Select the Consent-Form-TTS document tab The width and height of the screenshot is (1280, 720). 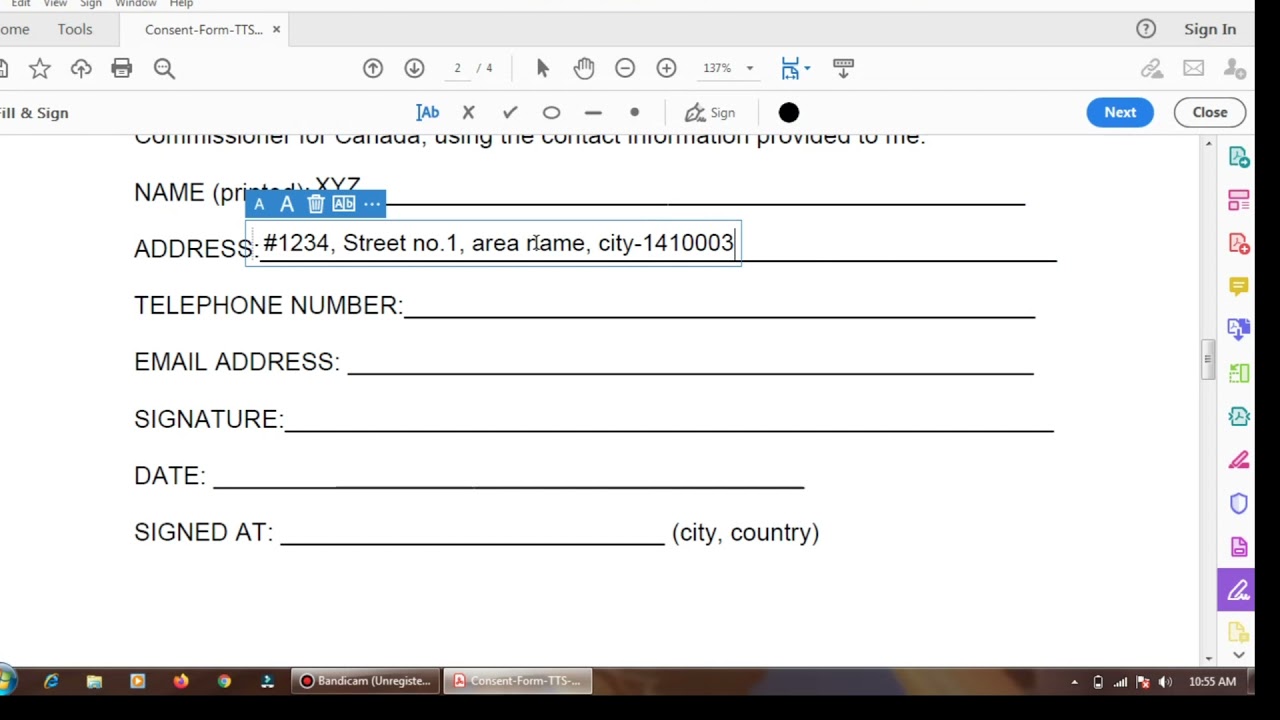(204, 29)
